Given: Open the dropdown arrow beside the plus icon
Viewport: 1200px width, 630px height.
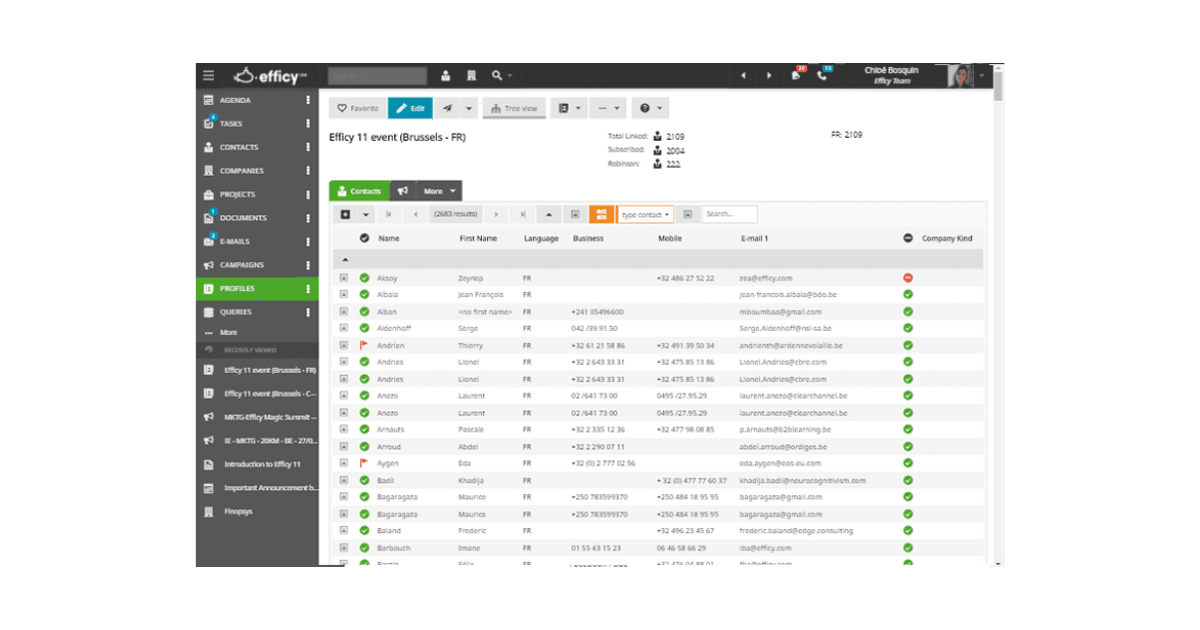Looking at the screenshot, I should (366, 214).
